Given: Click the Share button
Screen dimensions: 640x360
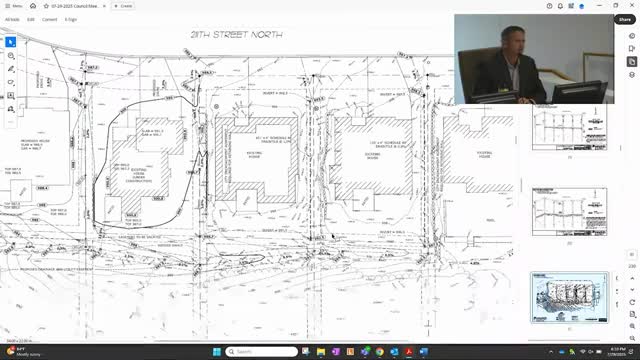Looking at the screenshot, I should tap(625, 19).
